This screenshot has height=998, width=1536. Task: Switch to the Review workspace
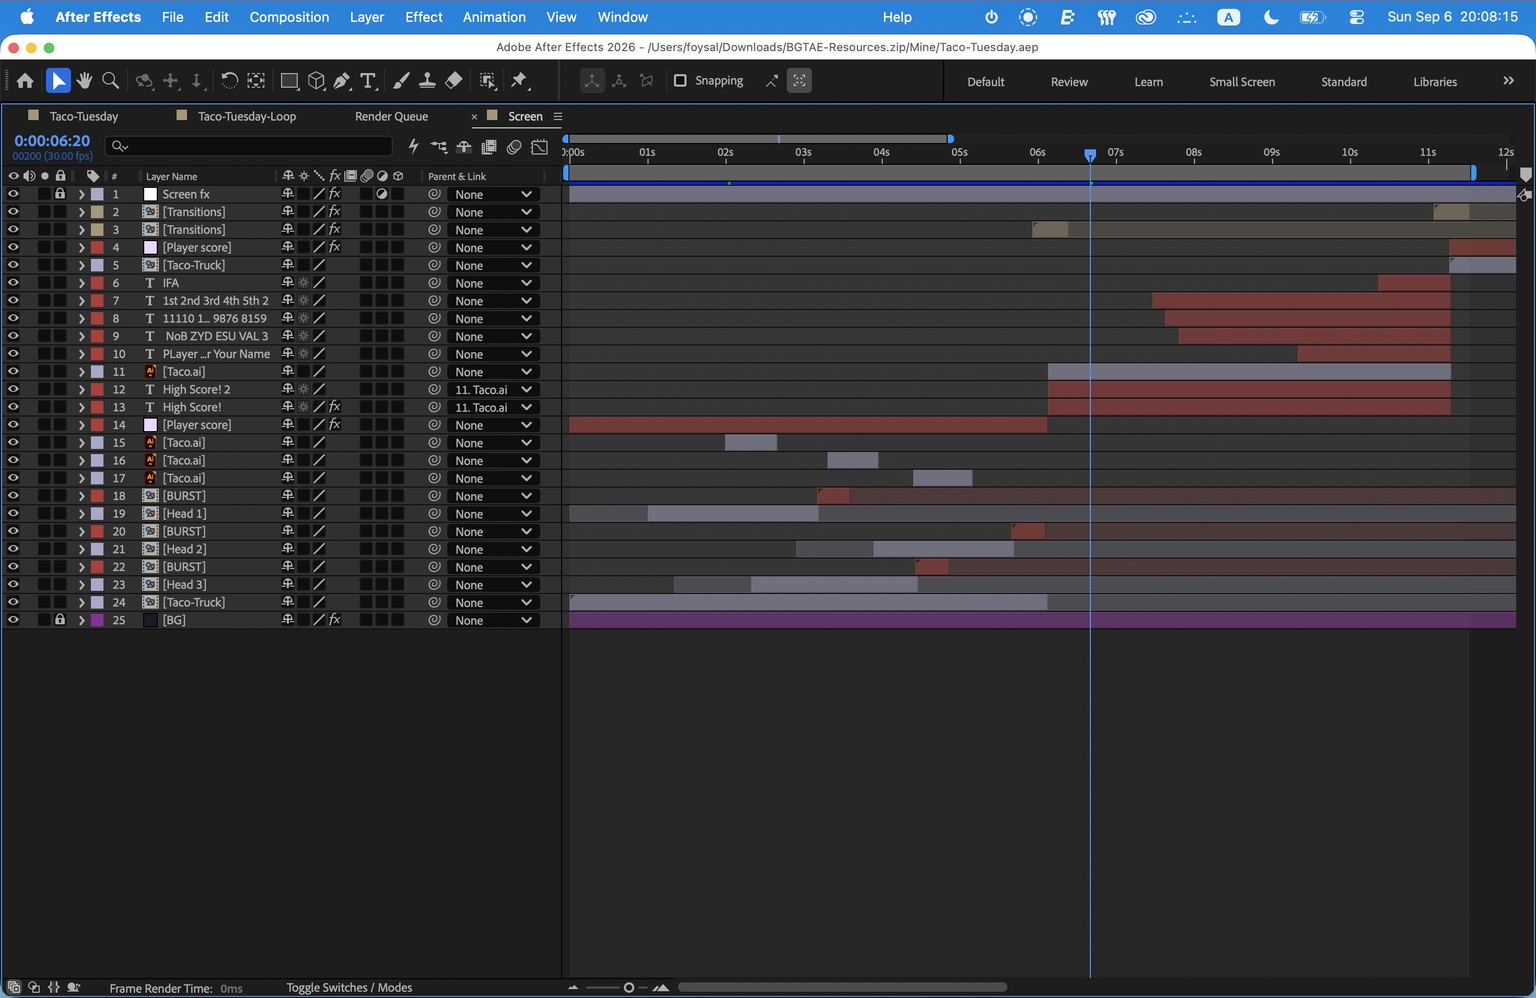point(1069,82)
